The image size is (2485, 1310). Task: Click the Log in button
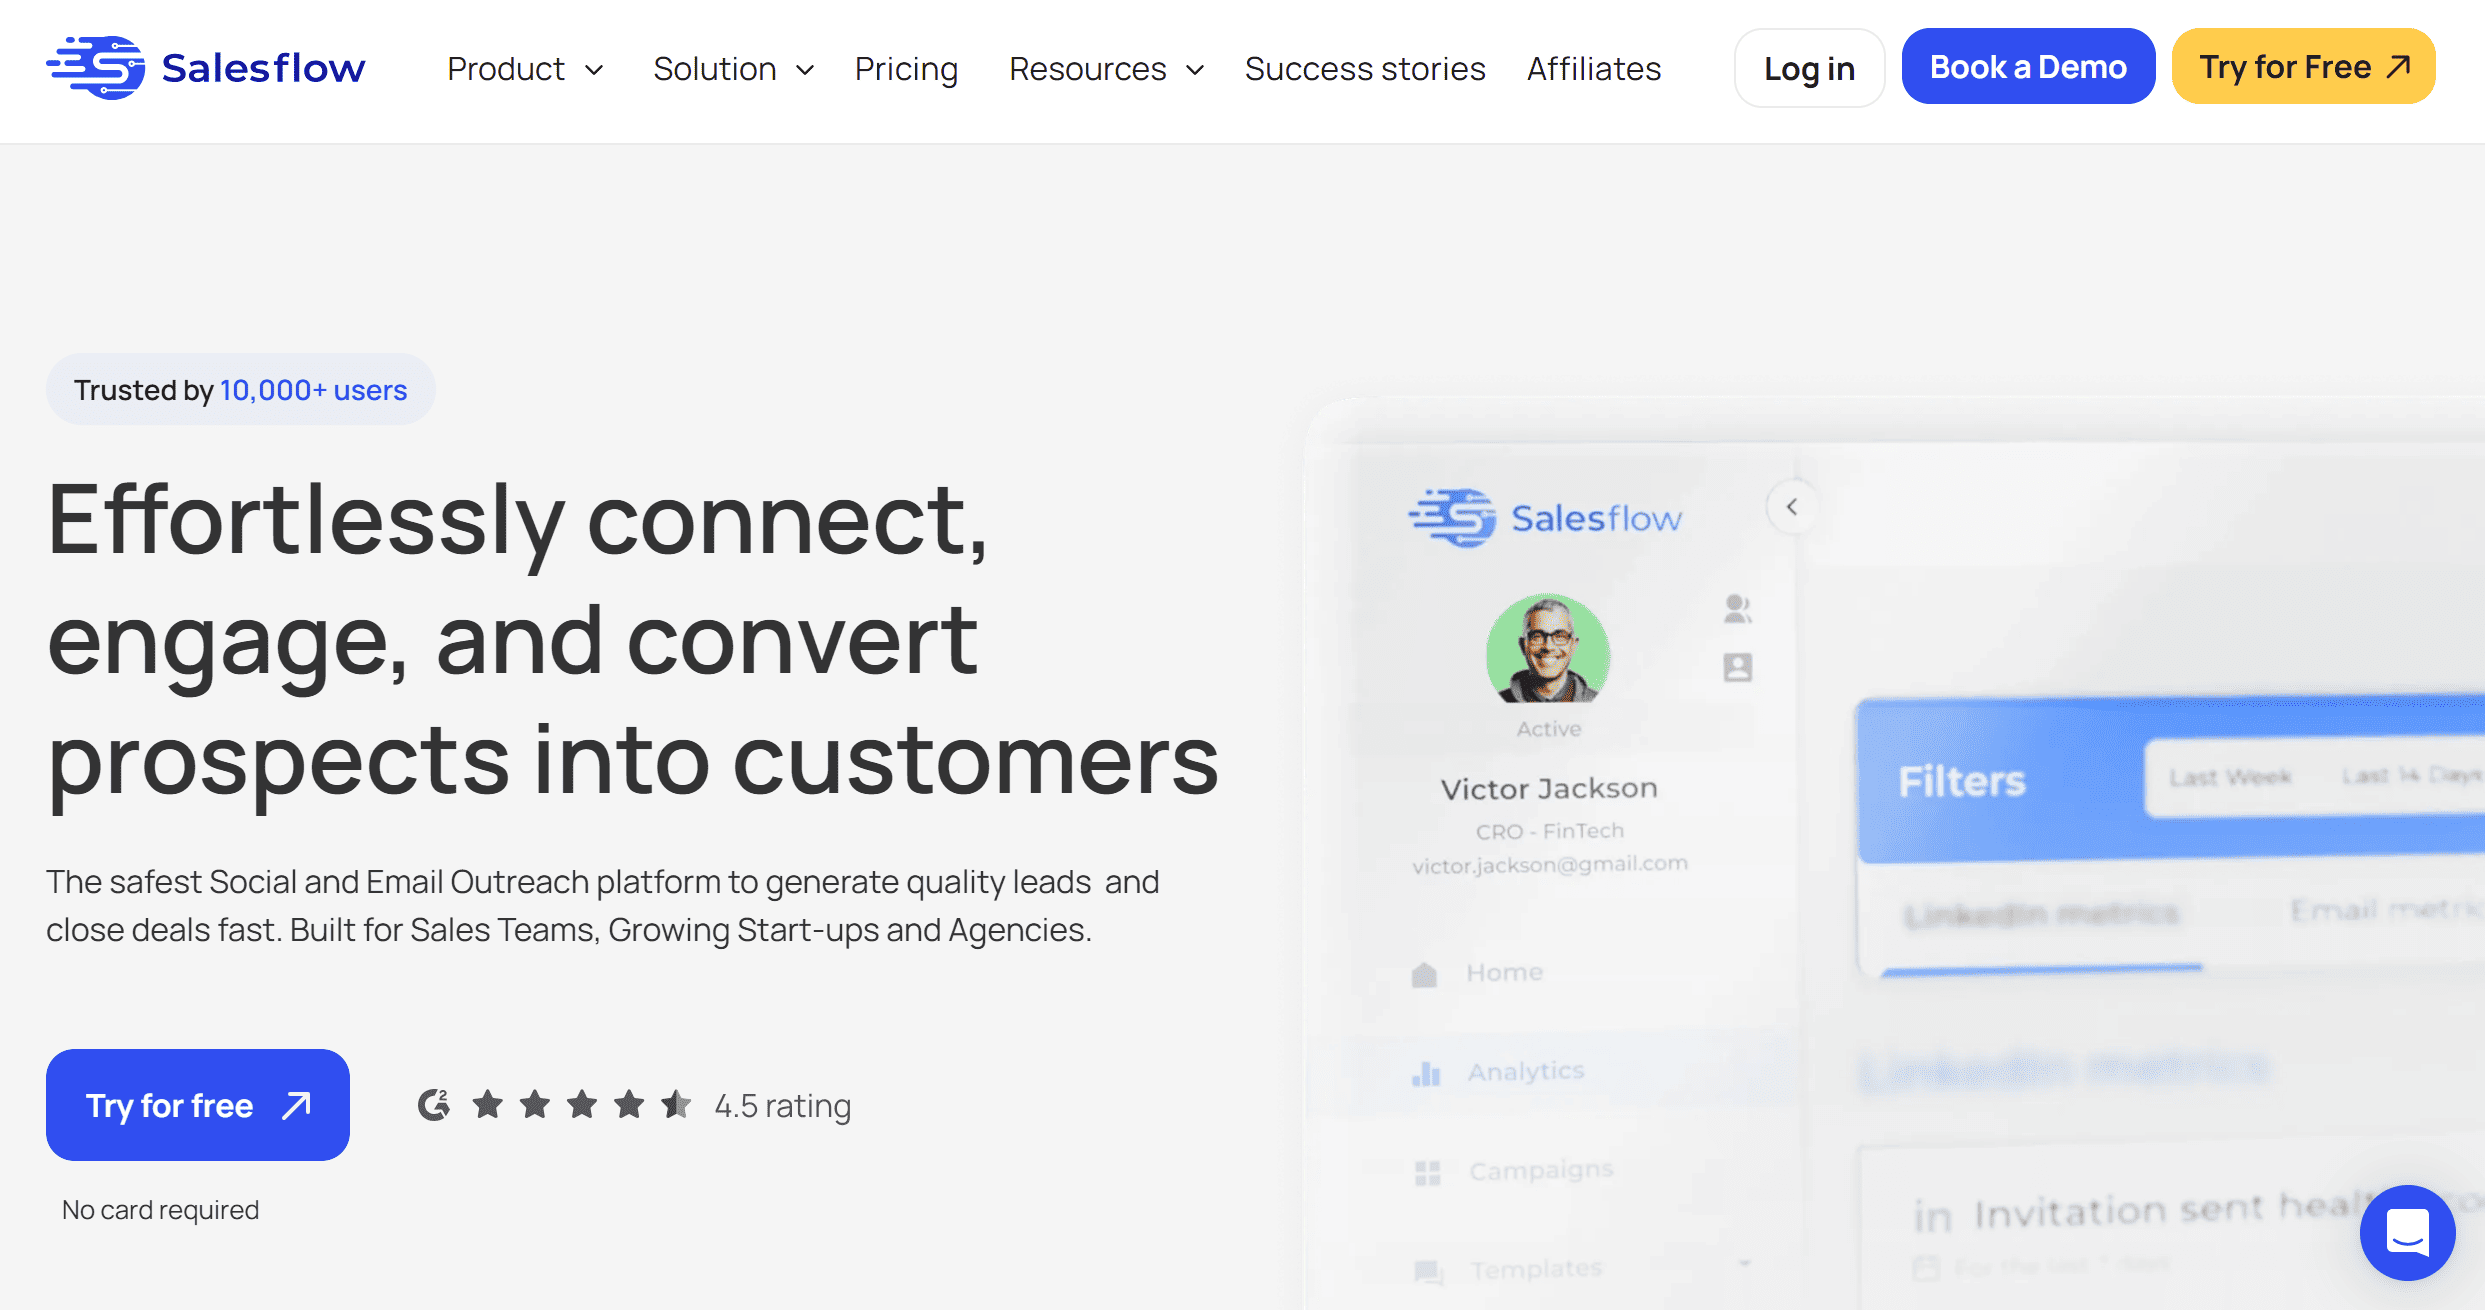[1809, 68]
